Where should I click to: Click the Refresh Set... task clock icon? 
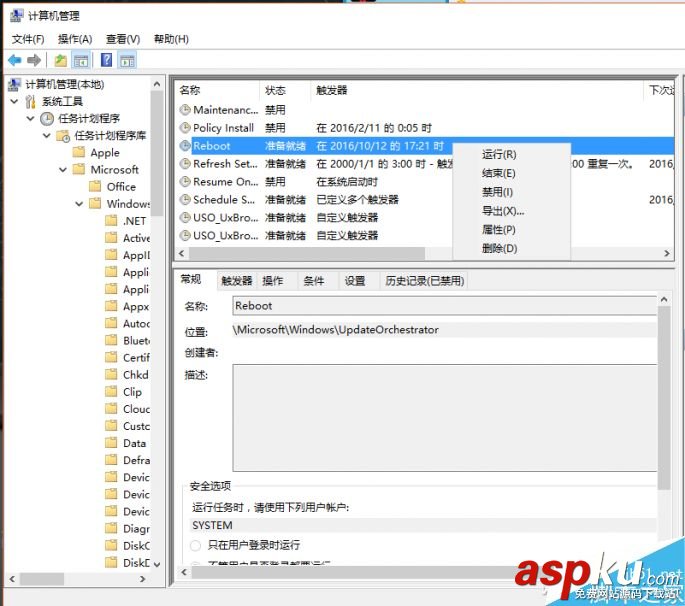(x=185, y=163)
